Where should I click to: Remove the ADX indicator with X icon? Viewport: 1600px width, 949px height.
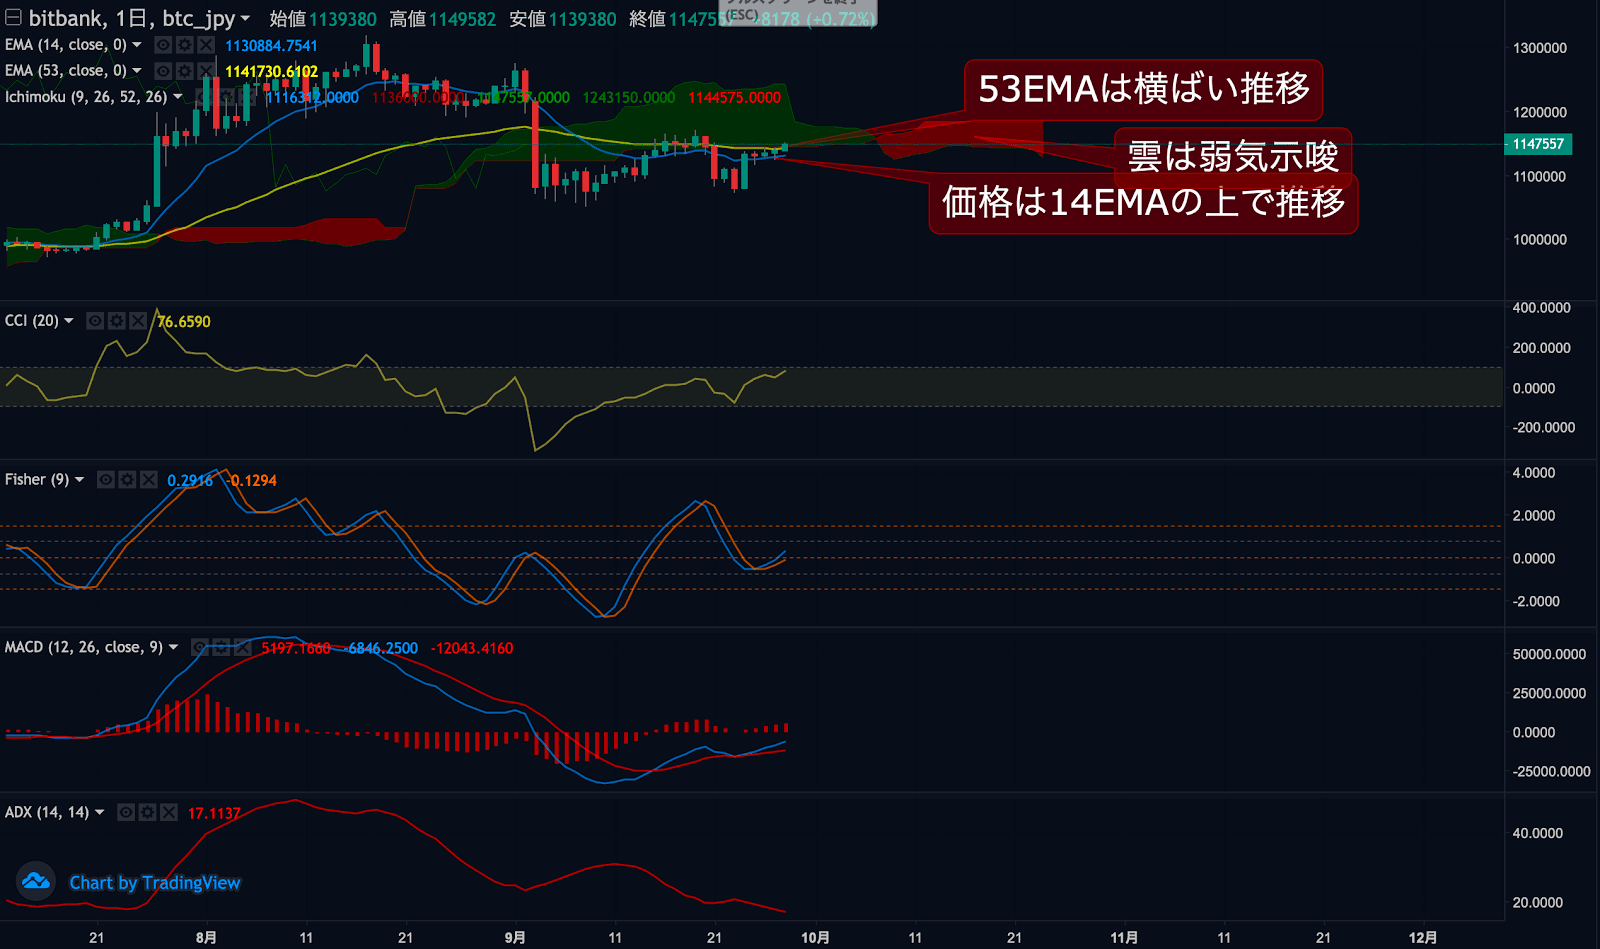click(x=169, y=813)
